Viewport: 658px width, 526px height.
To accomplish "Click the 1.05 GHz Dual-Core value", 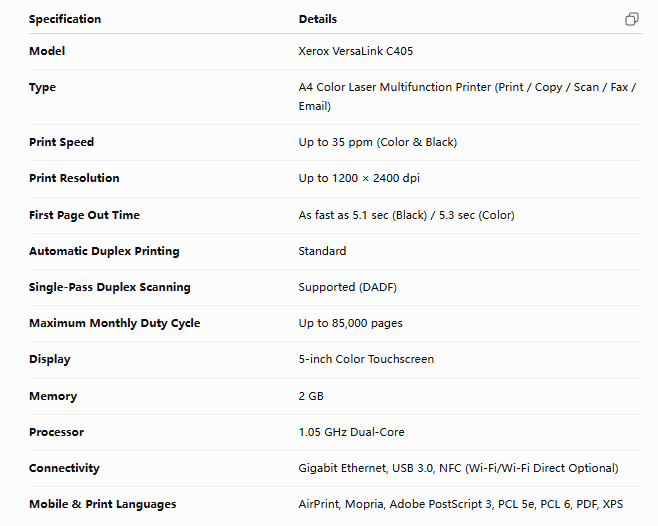I will tap(351, 432).
